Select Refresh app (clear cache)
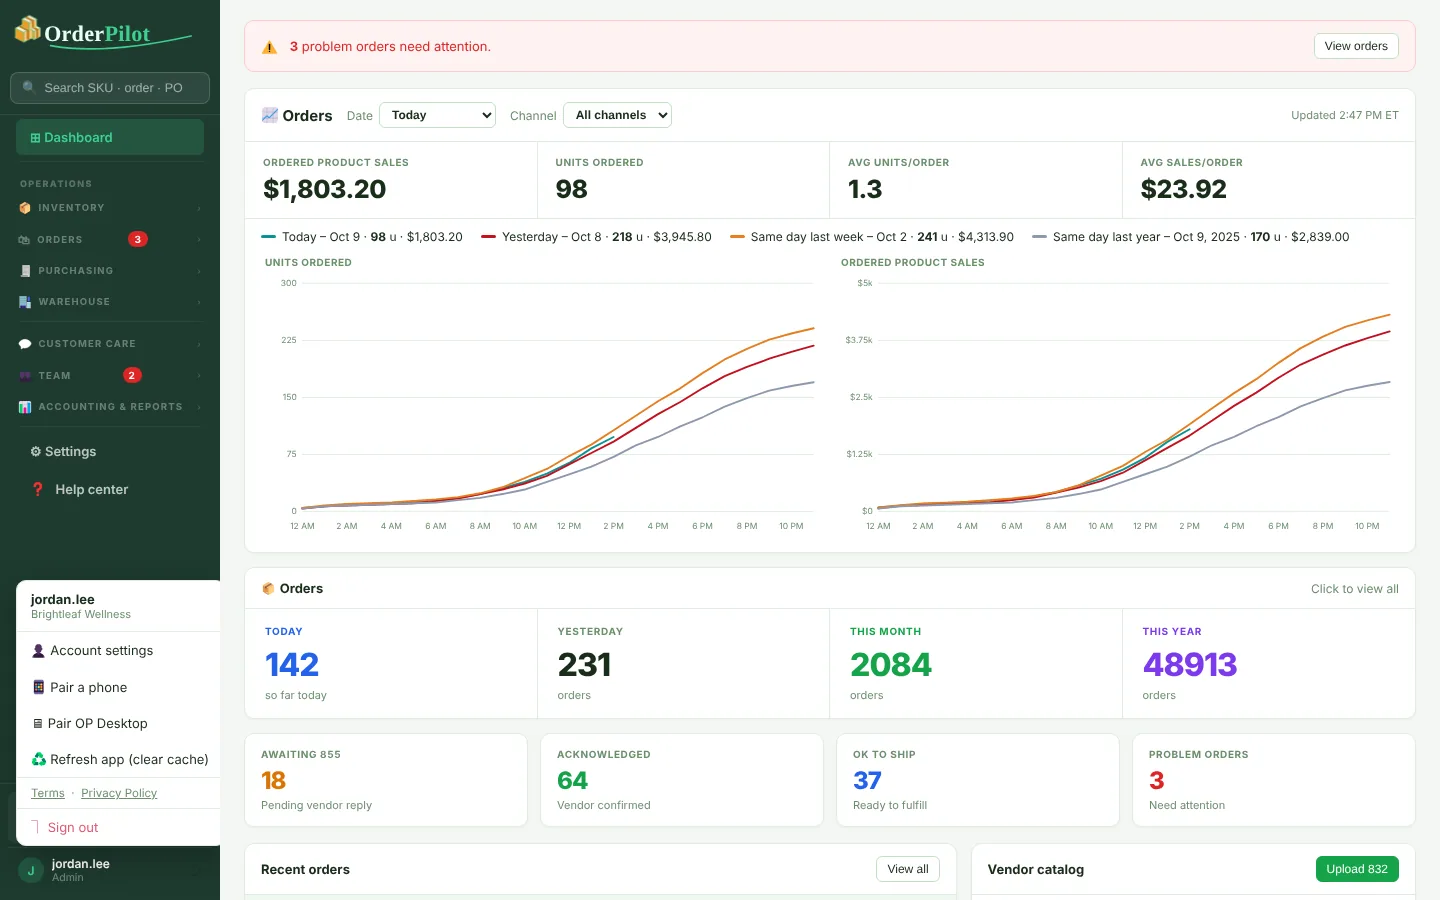 [118, 760]
